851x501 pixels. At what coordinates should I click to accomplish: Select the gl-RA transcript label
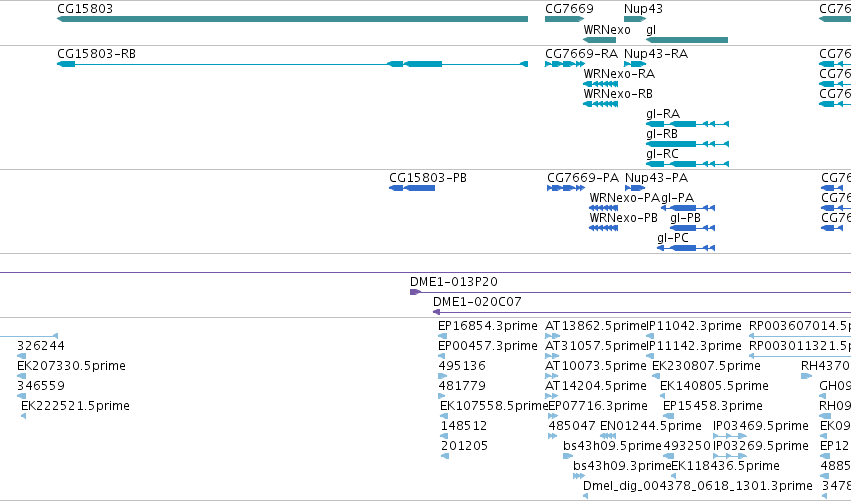[x=663, y=114]
